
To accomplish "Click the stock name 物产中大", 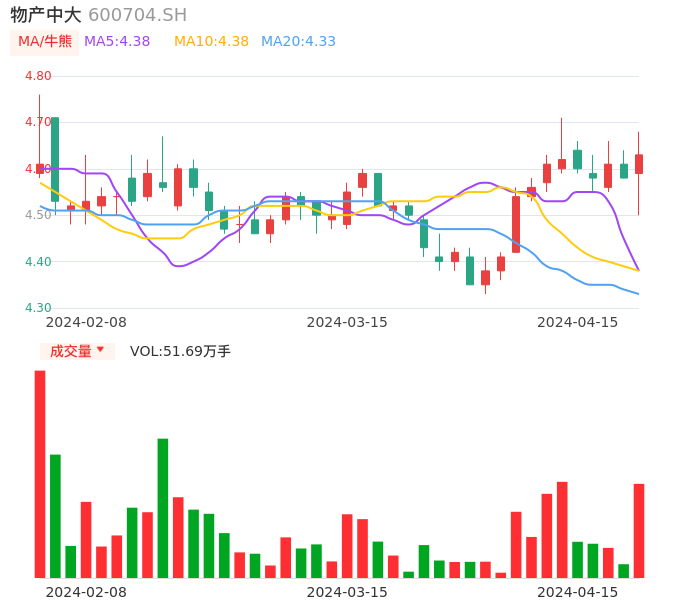I will click(46, 15).
